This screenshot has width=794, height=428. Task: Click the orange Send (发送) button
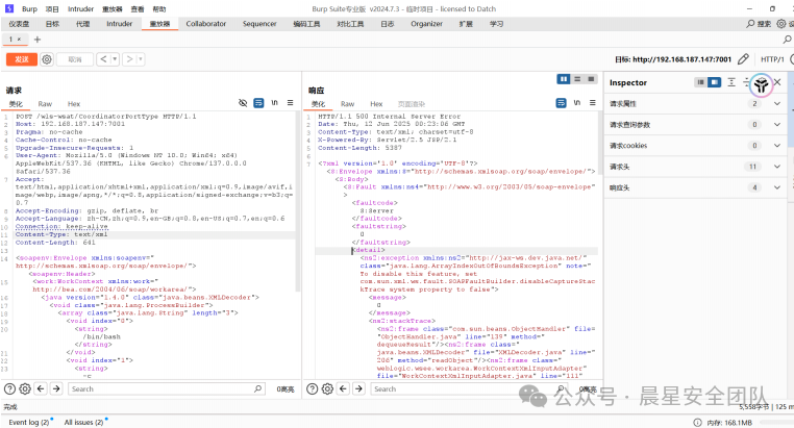(19, 60)
